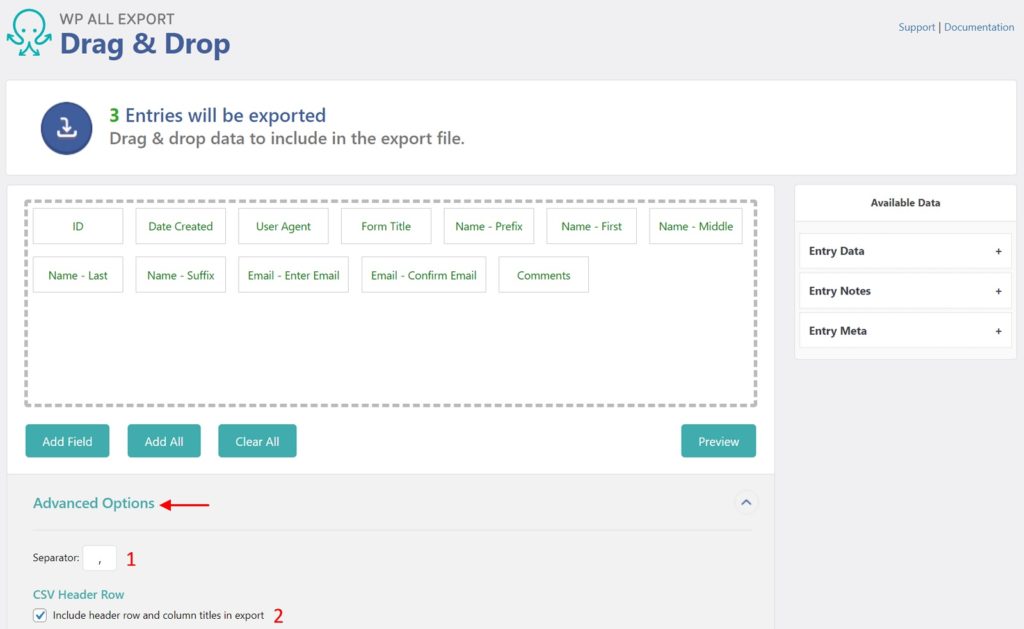The height and width of the screenshot is (629, 1024).
Task: Click the Preview button
Action: (x=718, y=440)
